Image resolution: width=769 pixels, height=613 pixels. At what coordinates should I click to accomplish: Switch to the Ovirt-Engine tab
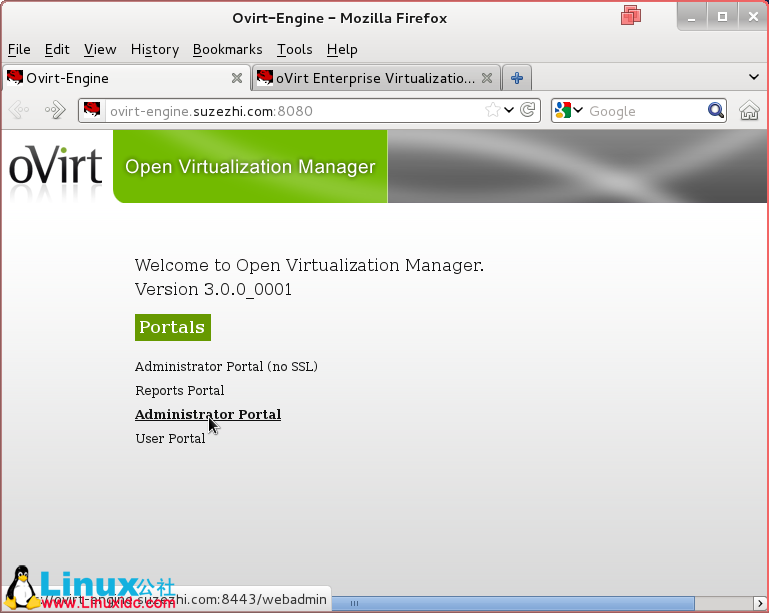point(127,78)
